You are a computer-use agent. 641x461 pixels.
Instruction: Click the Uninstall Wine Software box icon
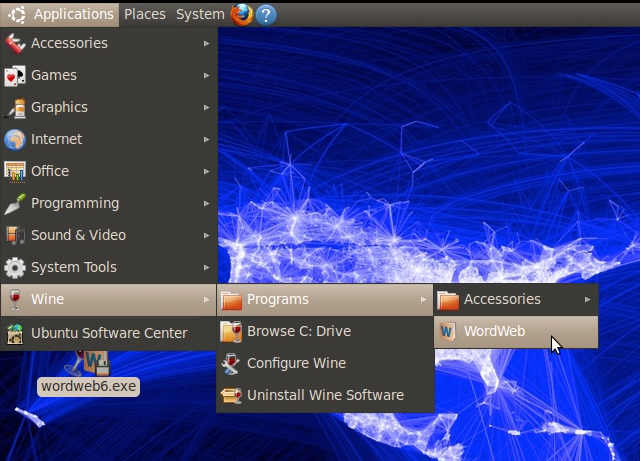tap(231, 395)
